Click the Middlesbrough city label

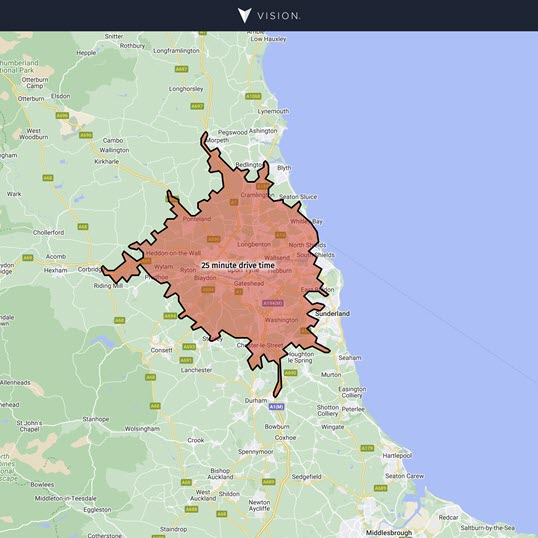389,533
